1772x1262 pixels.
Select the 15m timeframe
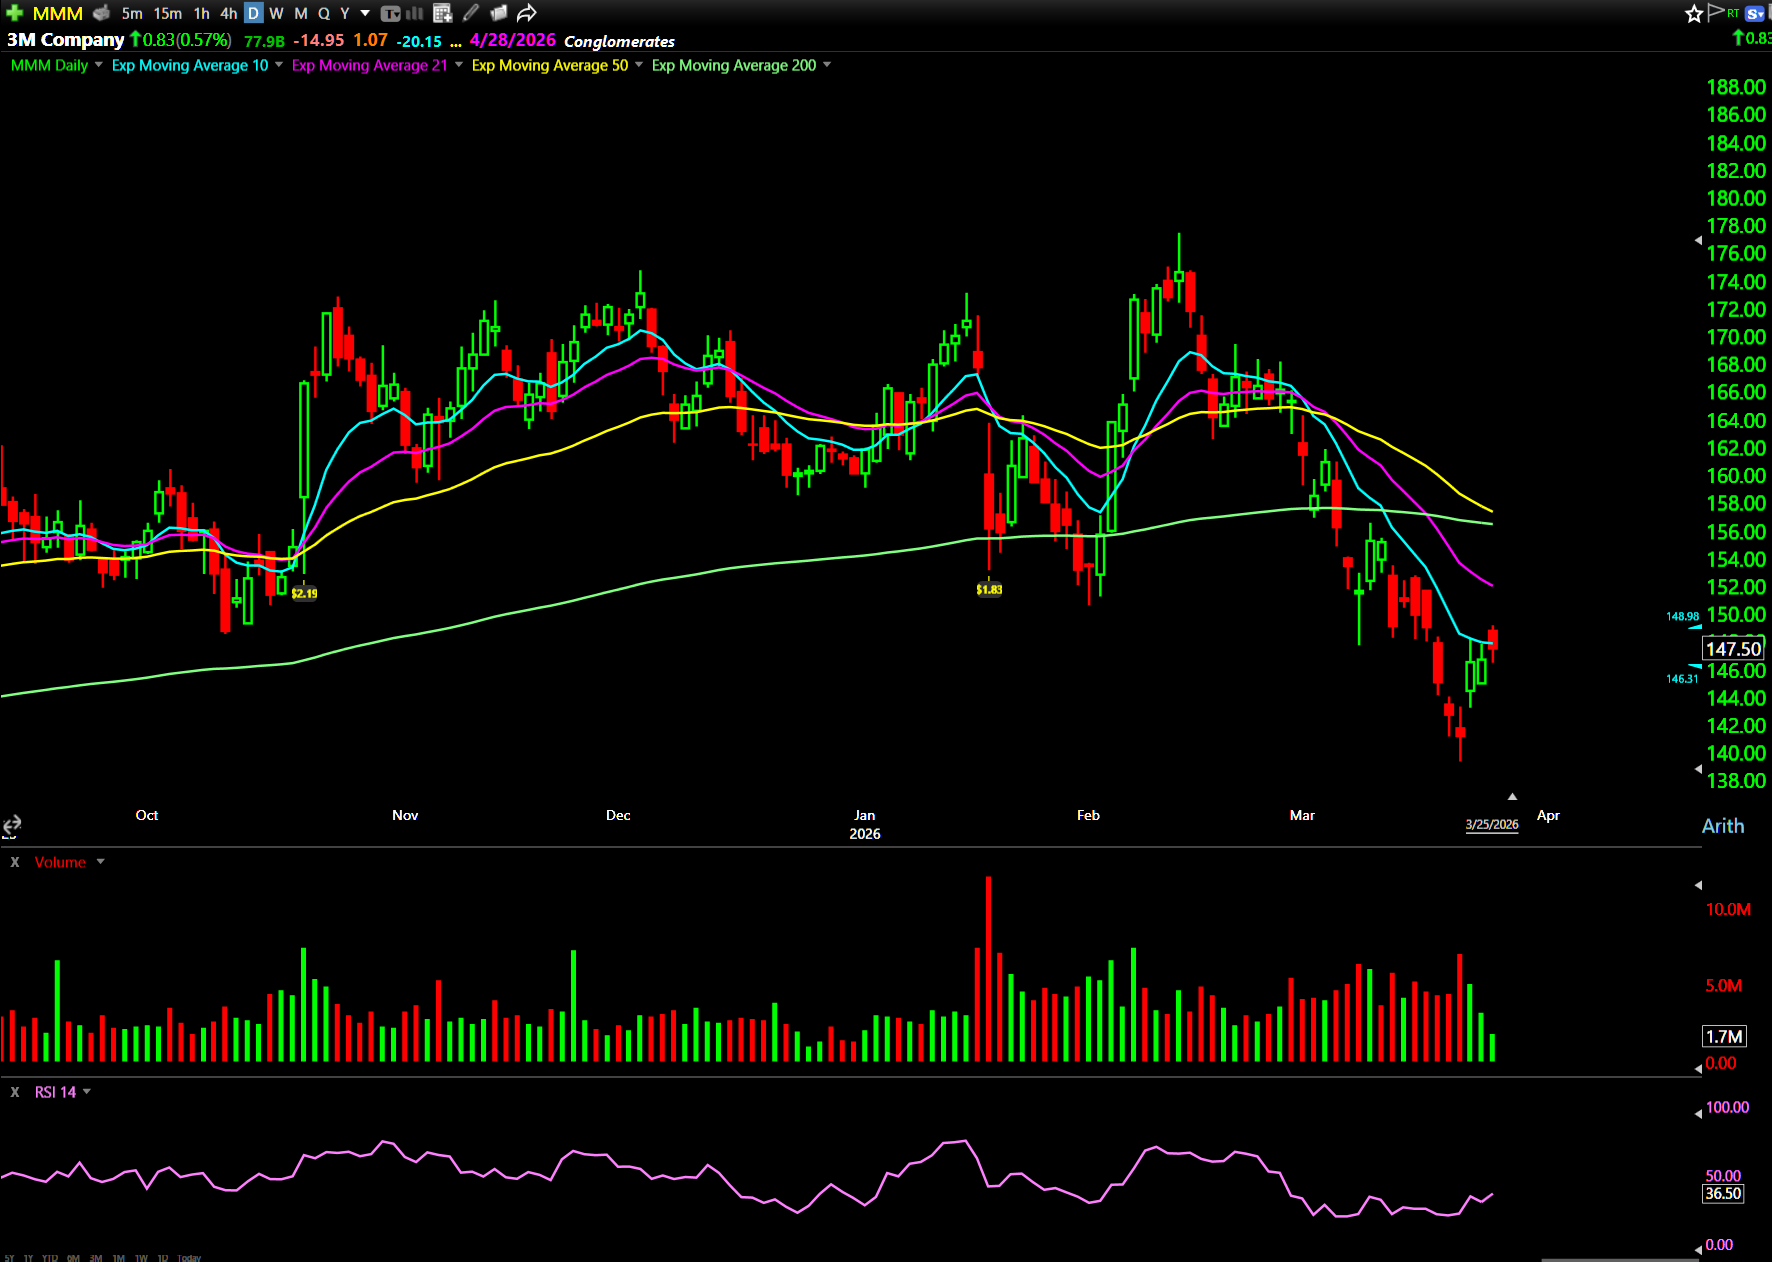167,13
